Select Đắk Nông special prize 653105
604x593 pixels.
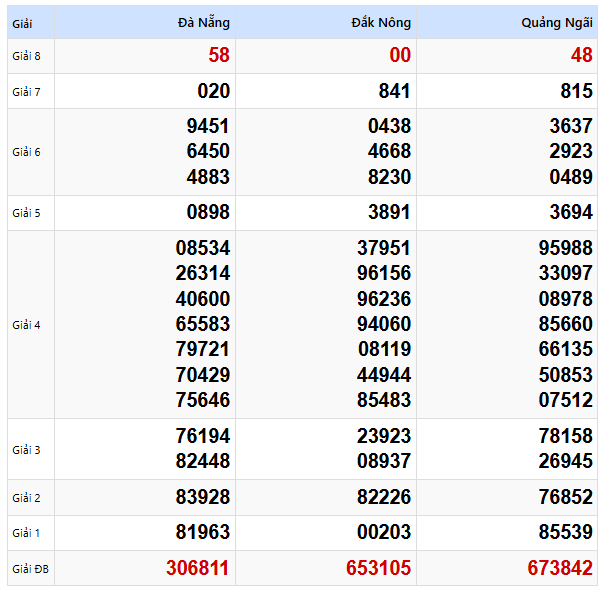coord(378,568)
